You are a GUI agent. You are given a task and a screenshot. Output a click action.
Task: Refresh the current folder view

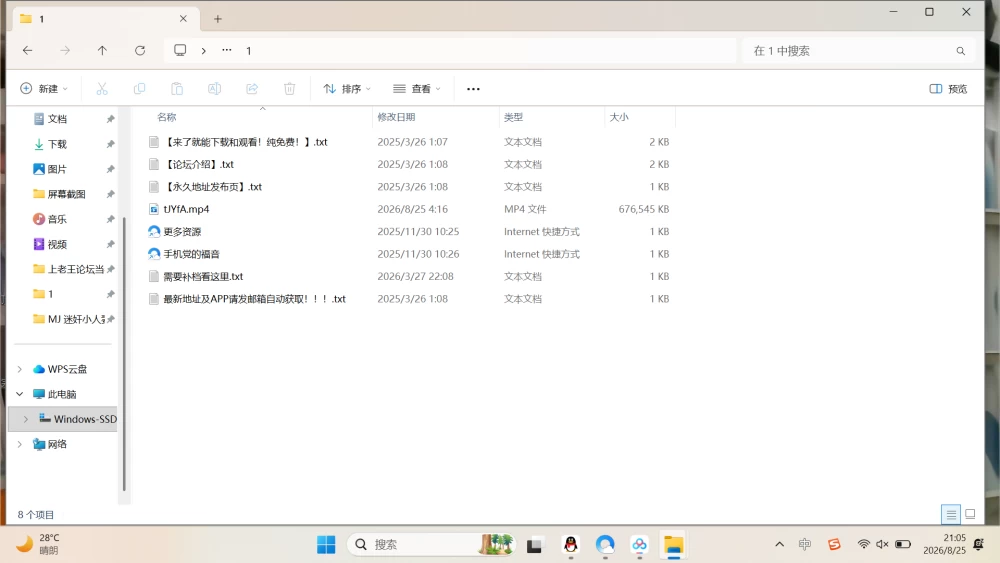tap(140, 50)
